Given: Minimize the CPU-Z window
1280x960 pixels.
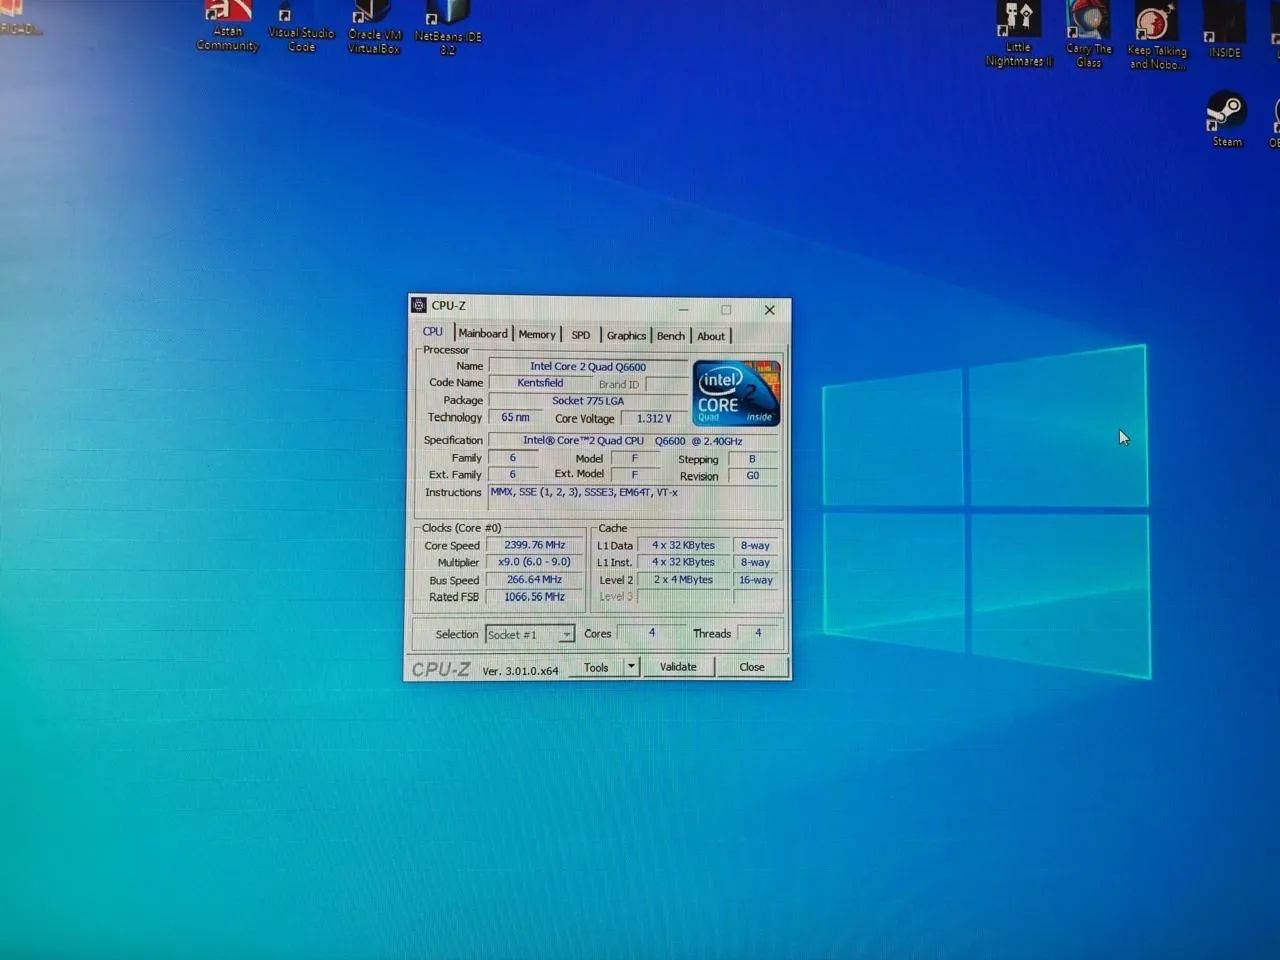Looking at the screenshot, I should 684,309.
